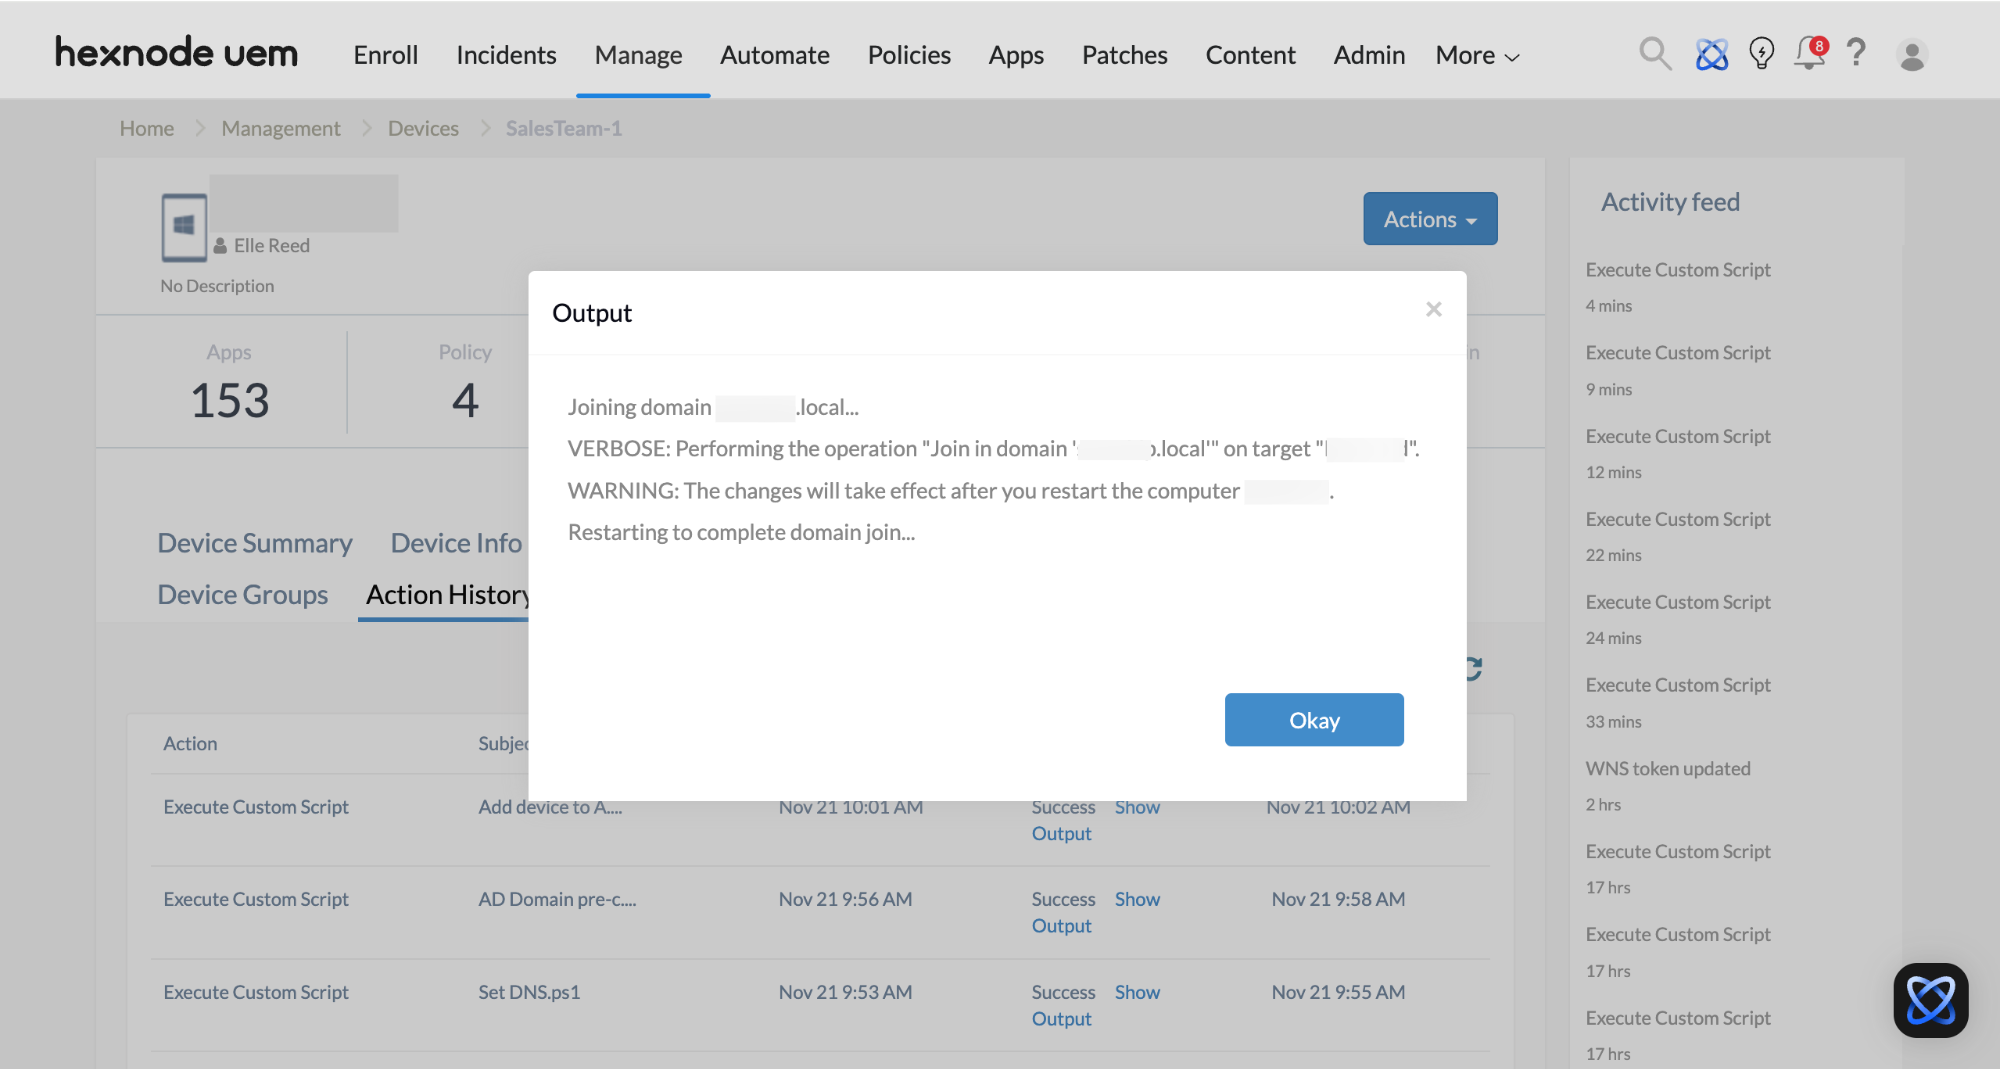2000x1069 pixels.
Task: Click the search magnifier icon
Action: pos(1655,54)
